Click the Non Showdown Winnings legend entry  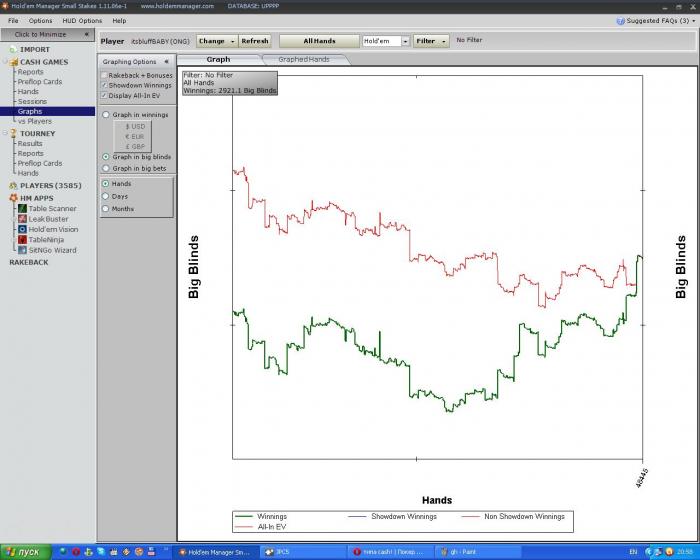tap(513, 517)
